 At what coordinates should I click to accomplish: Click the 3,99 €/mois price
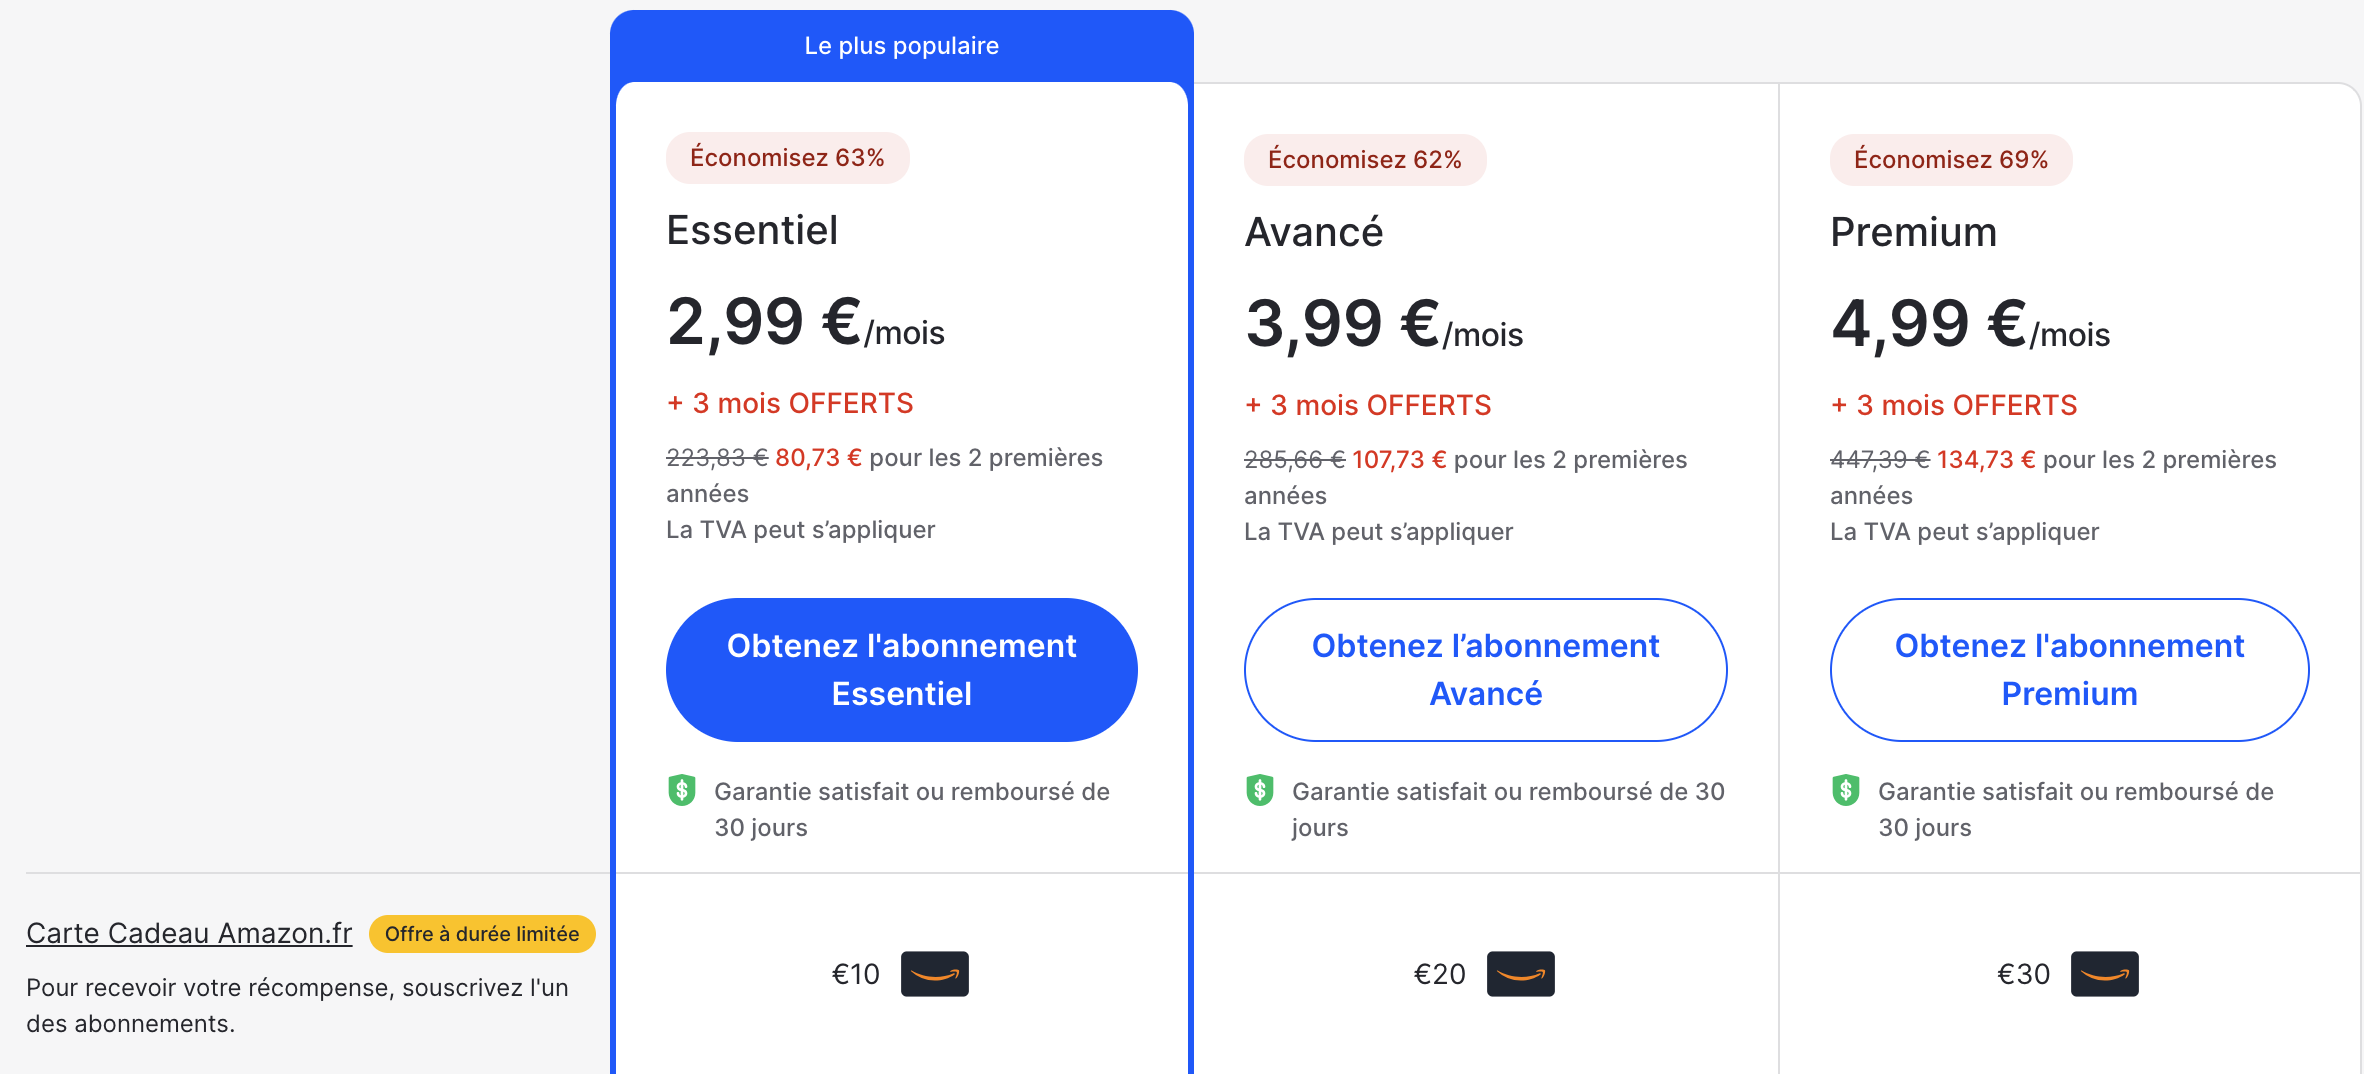click(1384, 324)
